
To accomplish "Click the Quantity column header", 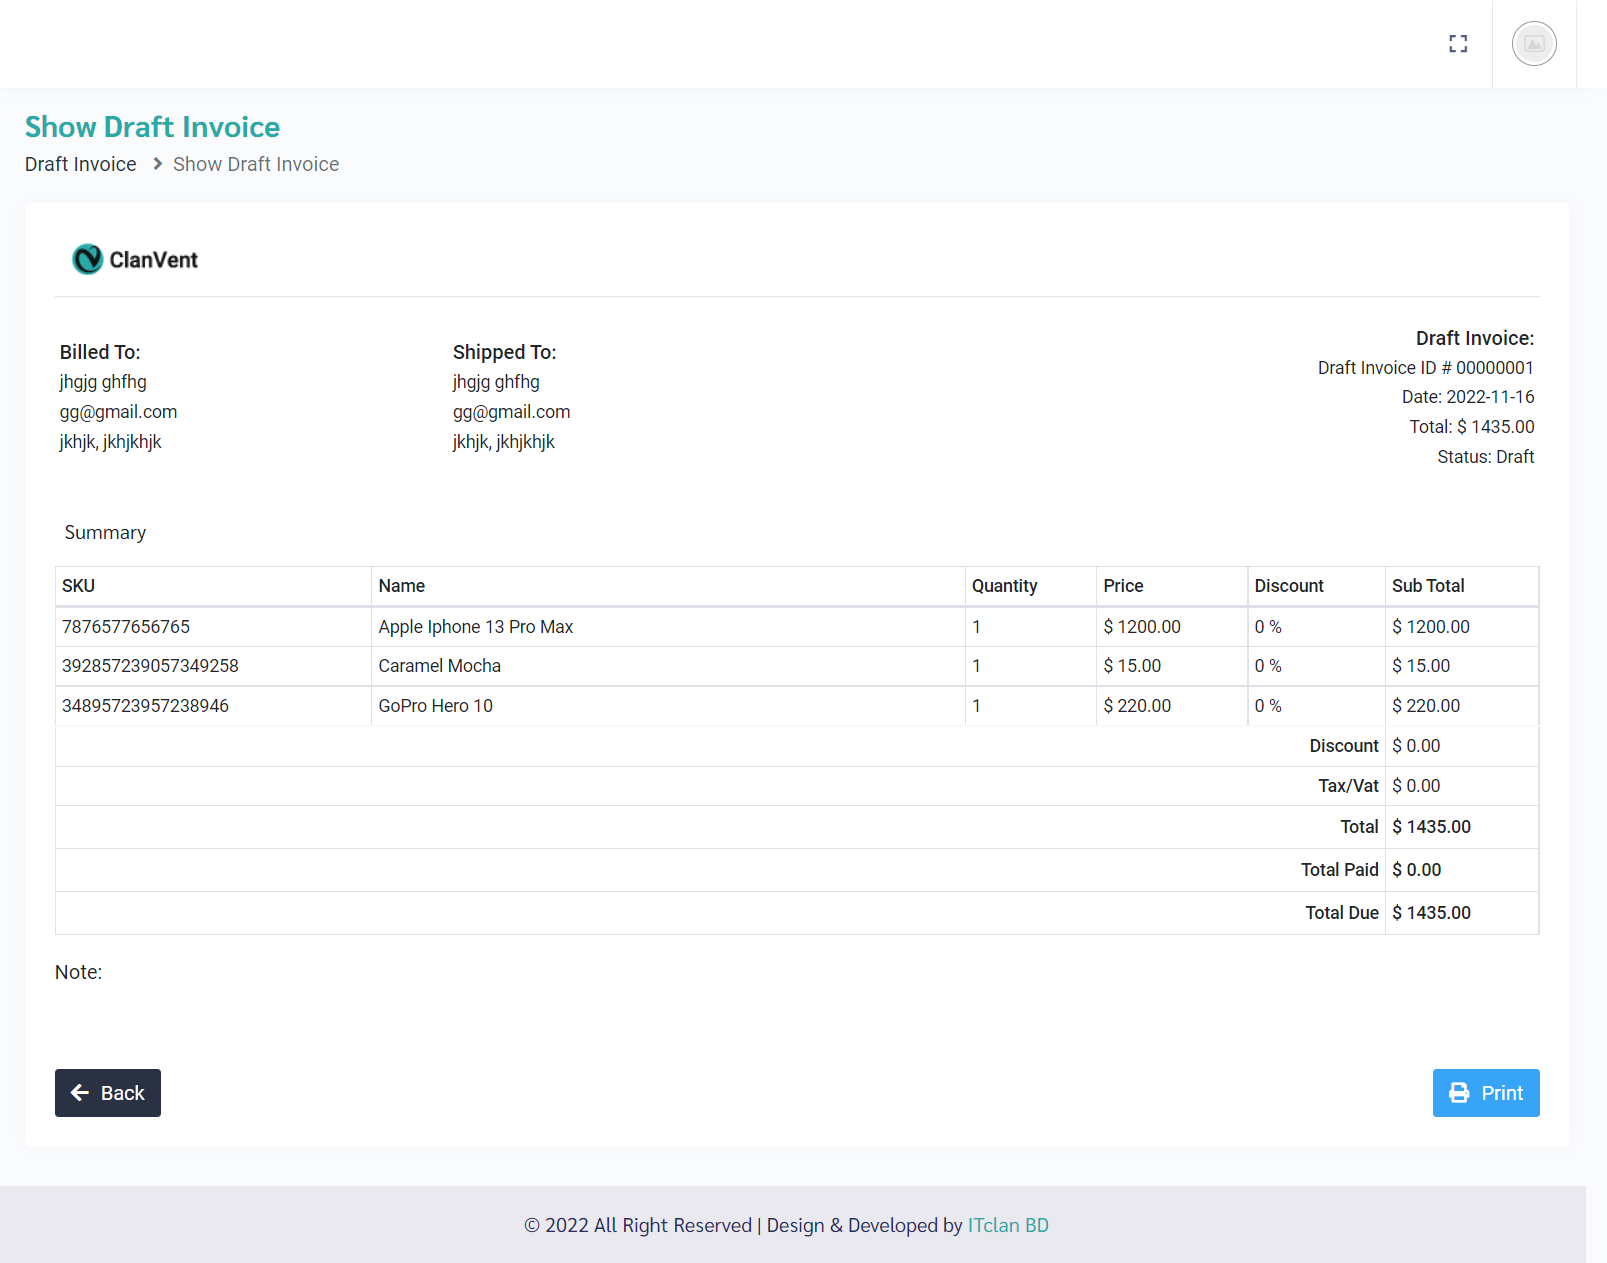I will (x=1004, y=586).
